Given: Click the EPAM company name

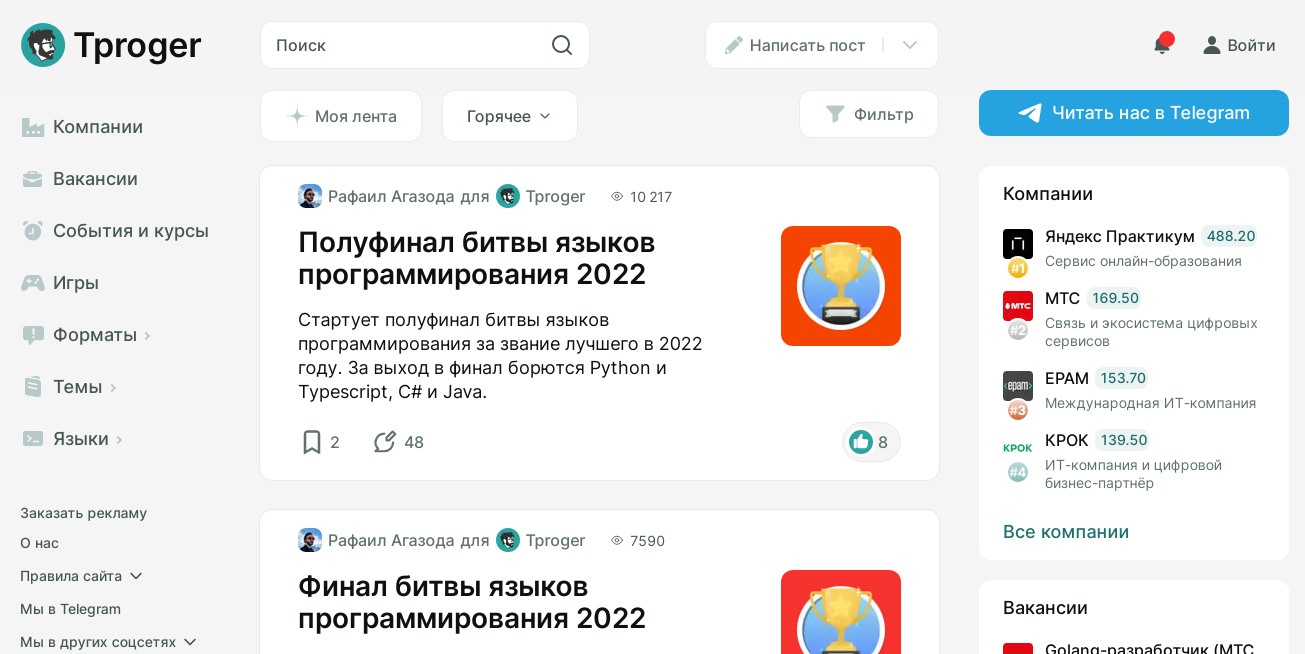Looking at the screenshot, I should [1067, 378].
